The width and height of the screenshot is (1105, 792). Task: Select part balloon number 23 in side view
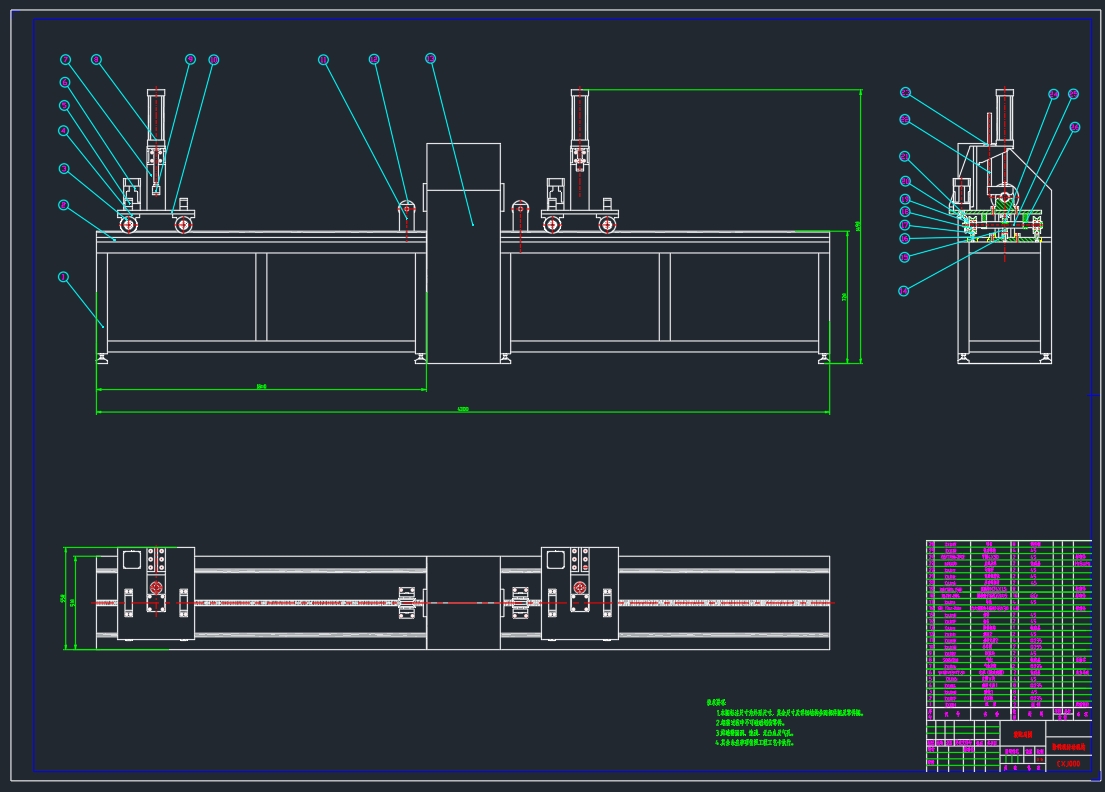[x=906, y=92]
